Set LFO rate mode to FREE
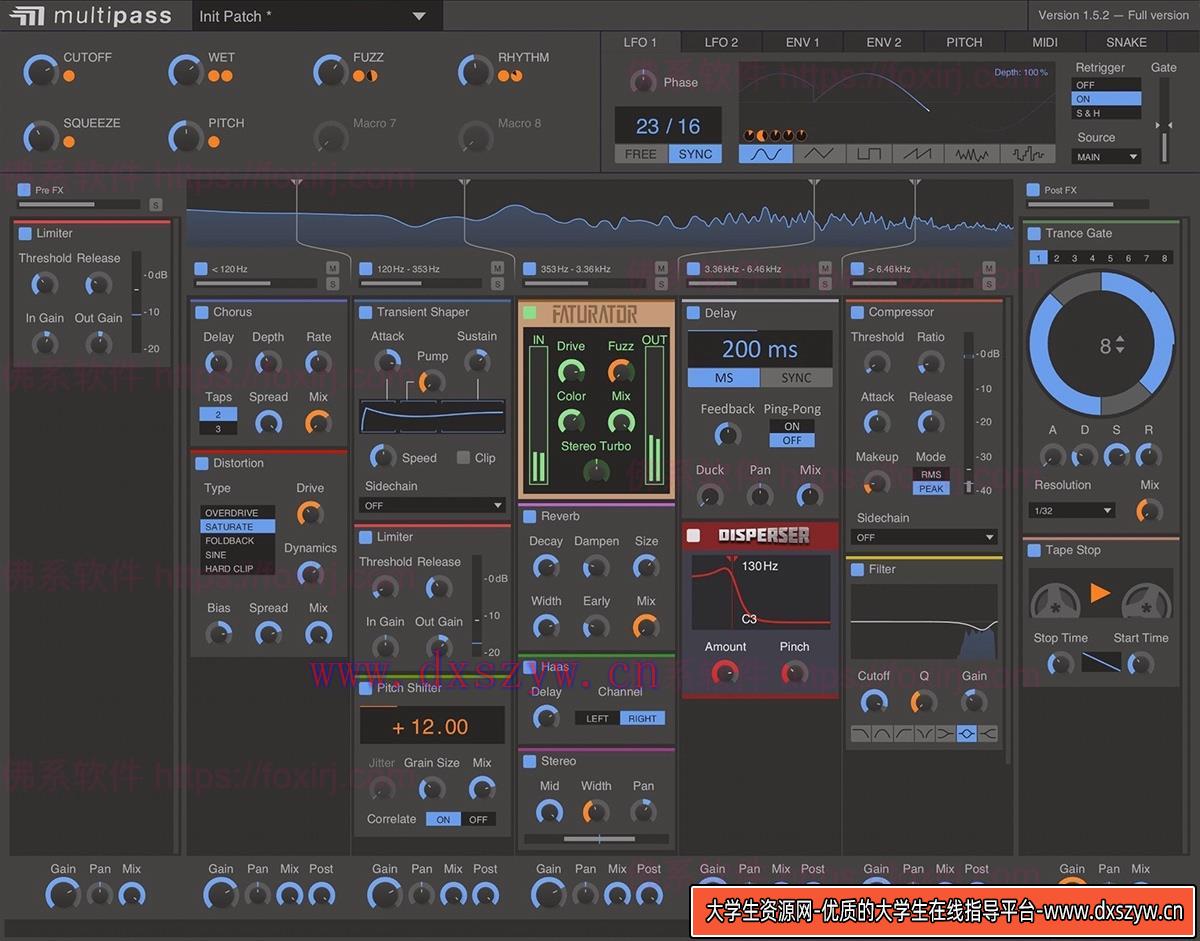Image resolution: width=1200 pixels, height=941 pixels. point(640,154)
